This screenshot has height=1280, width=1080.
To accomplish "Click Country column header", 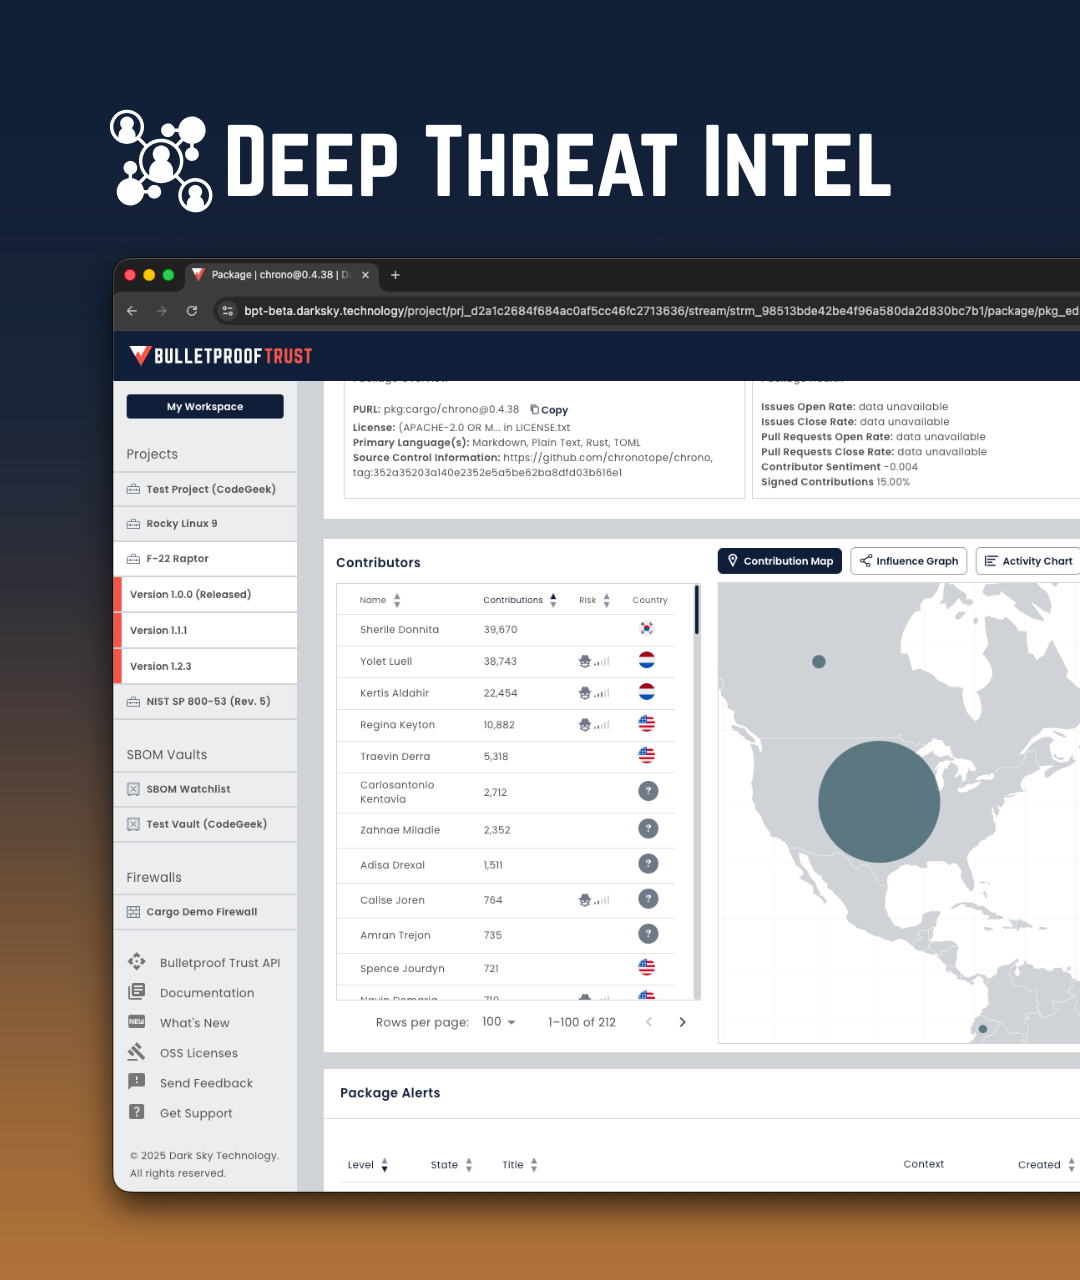I will (x=650, y=600).
